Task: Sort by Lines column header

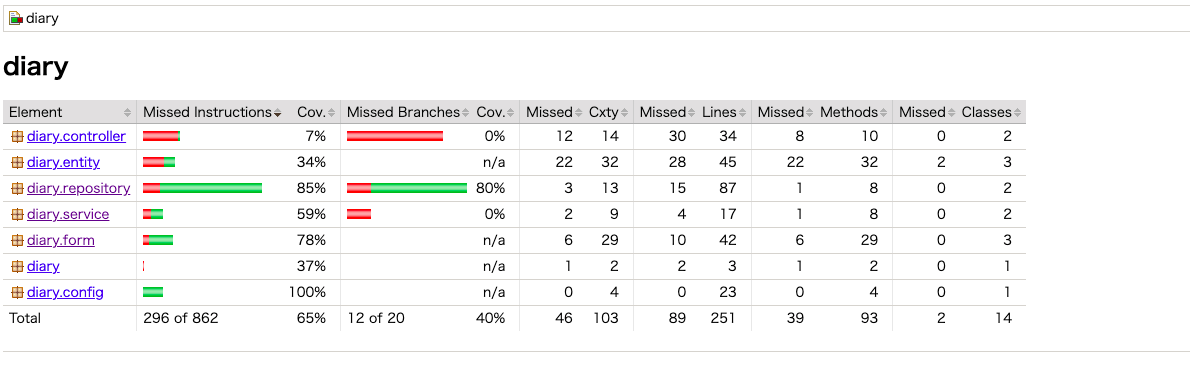Action: coord(722,112)
